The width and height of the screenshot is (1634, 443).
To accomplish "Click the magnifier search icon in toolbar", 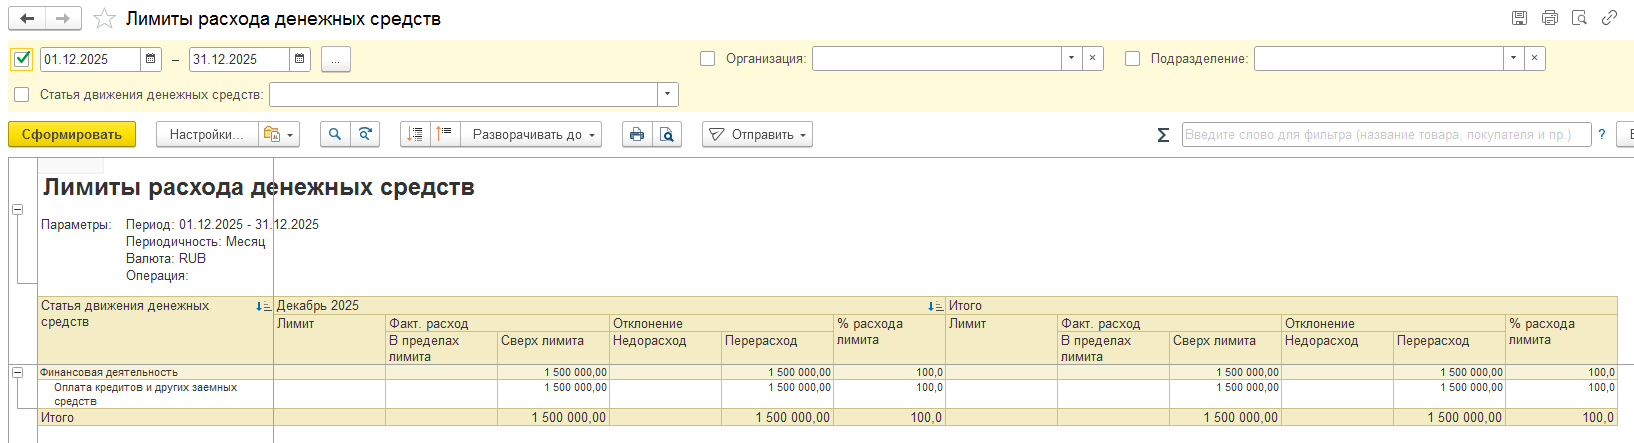I will (335, 134).
